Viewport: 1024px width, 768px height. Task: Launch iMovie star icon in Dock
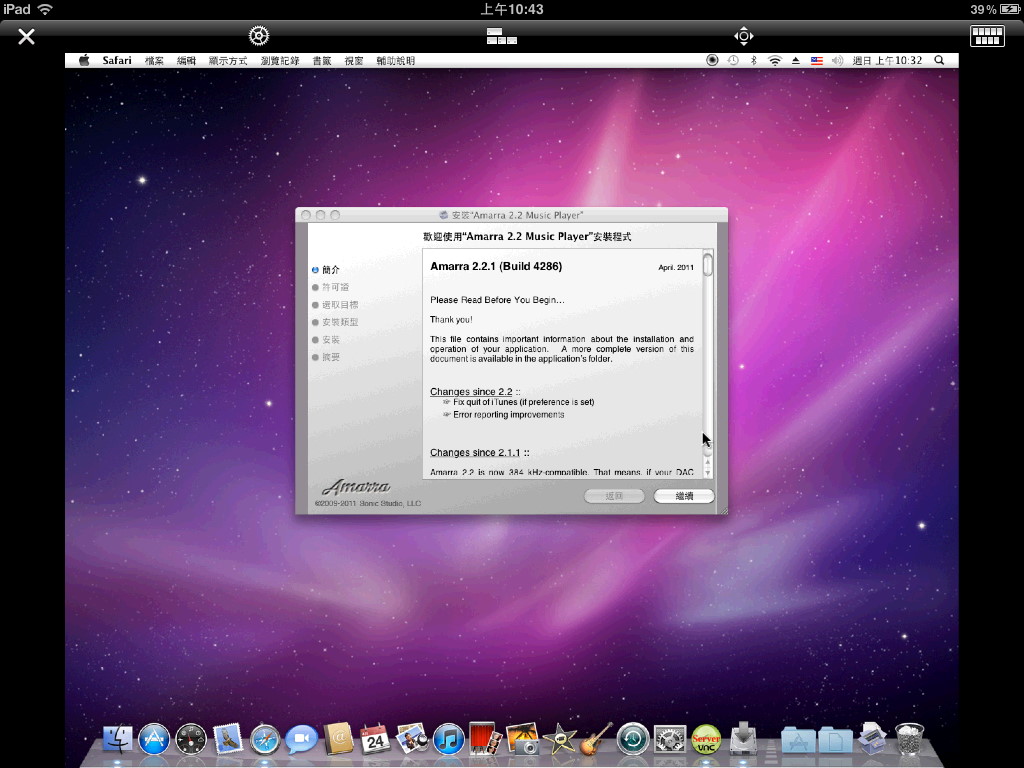[x=560, y=740]
